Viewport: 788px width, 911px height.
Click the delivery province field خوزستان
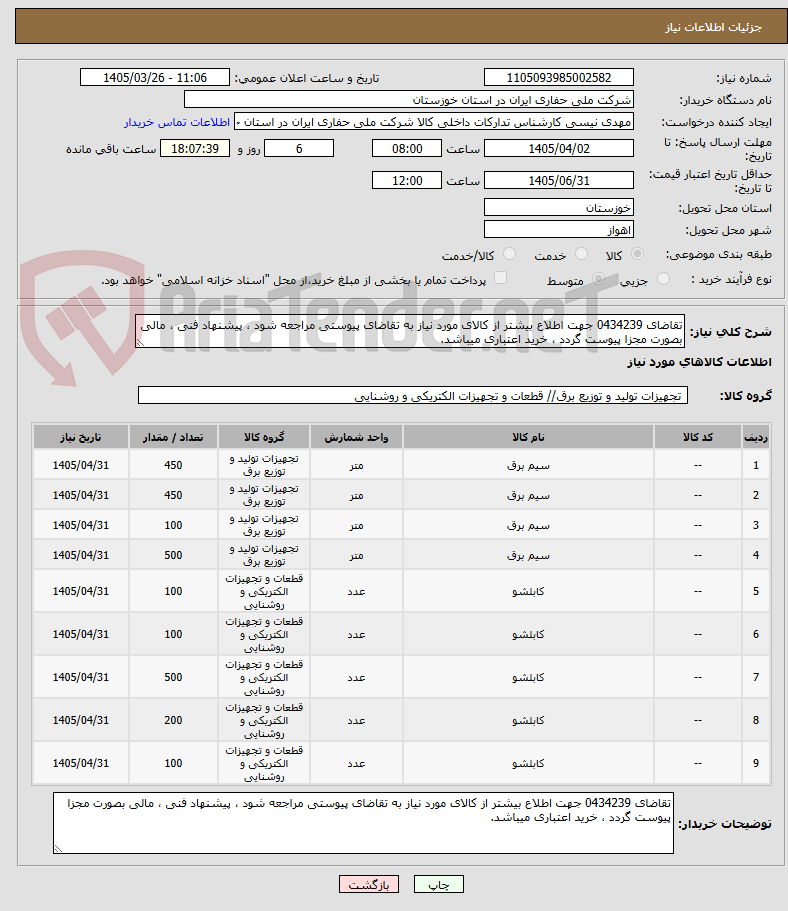tap(558, 207)
